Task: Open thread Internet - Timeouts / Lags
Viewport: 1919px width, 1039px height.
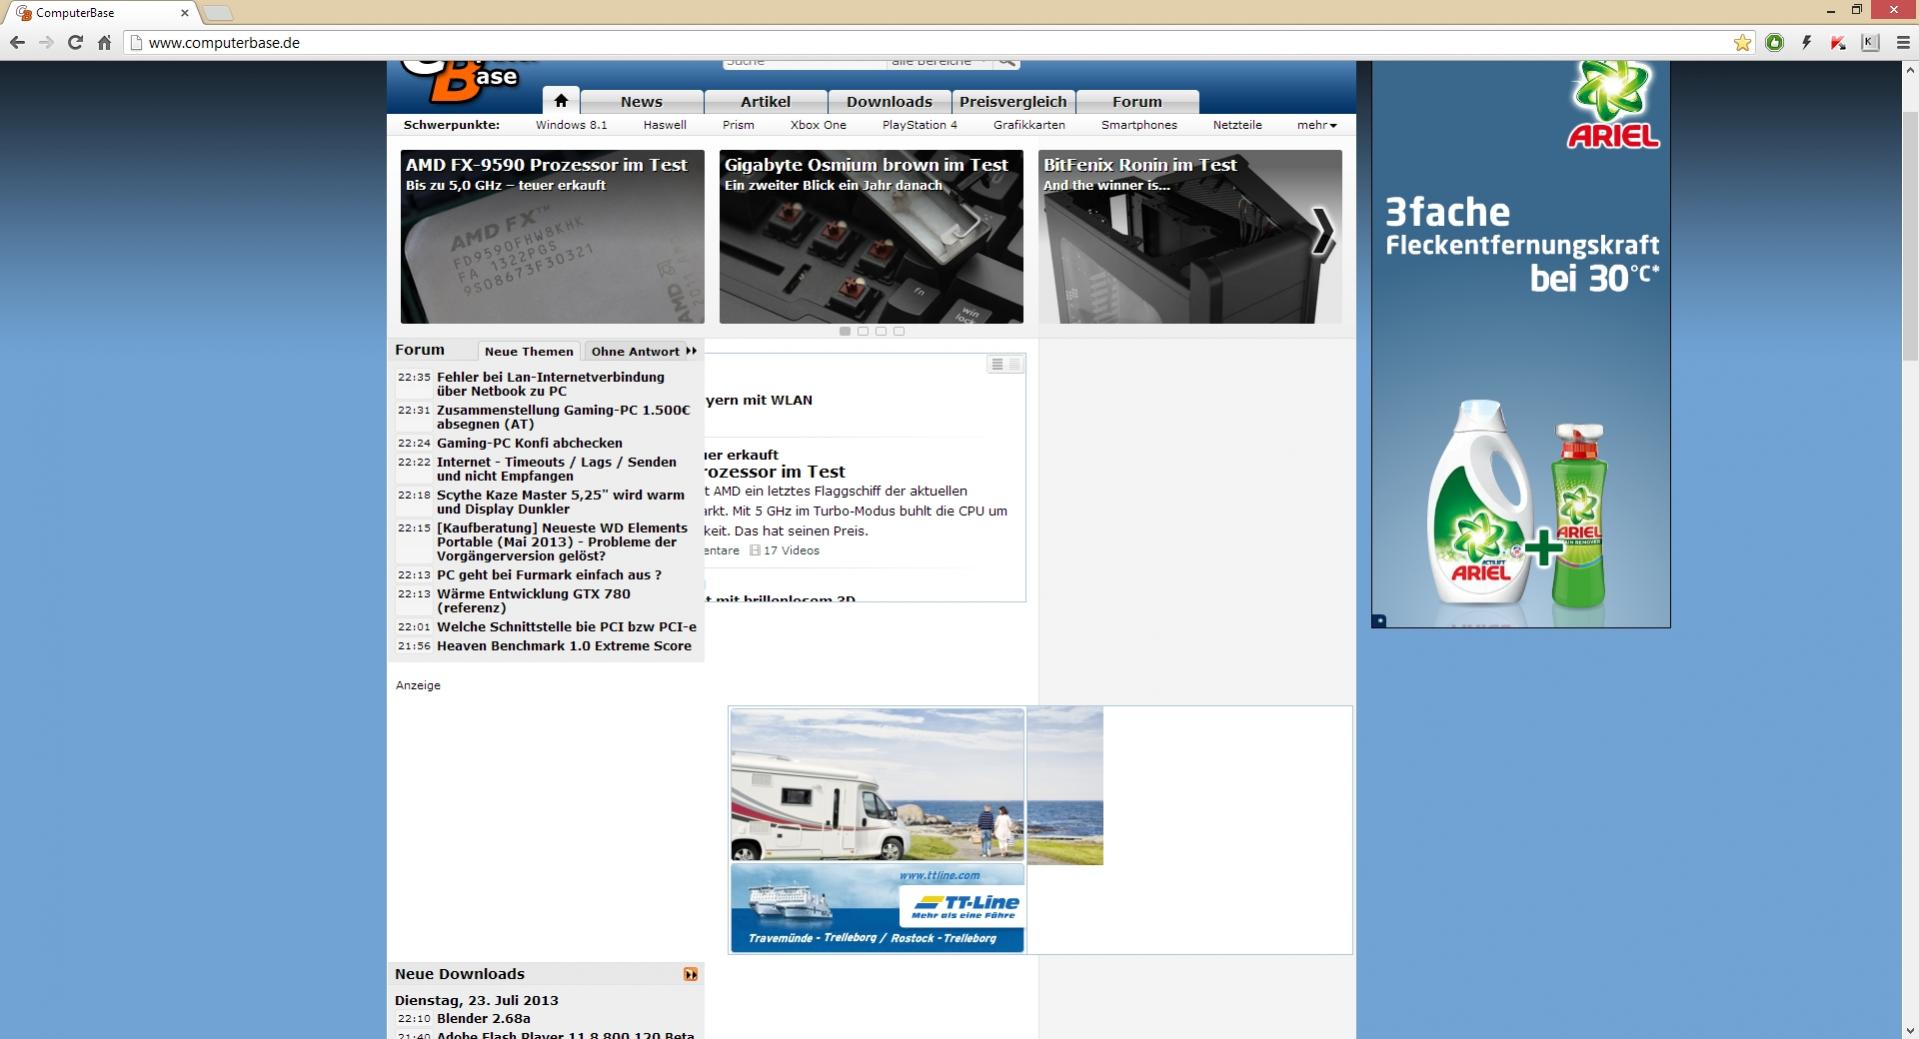Action: [x=556, y=469]
